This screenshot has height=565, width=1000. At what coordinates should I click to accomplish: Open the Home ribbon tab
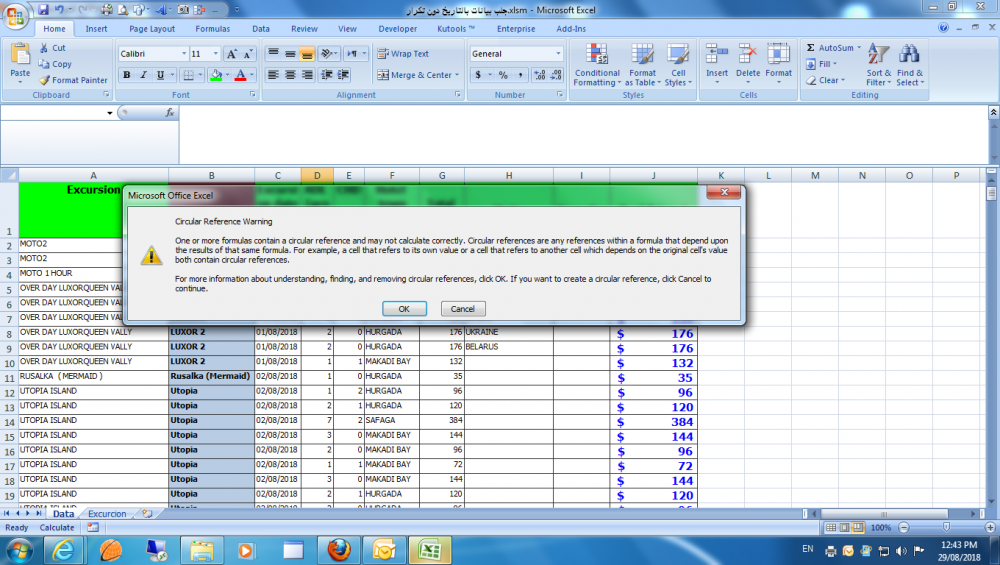tap(54, 29)
